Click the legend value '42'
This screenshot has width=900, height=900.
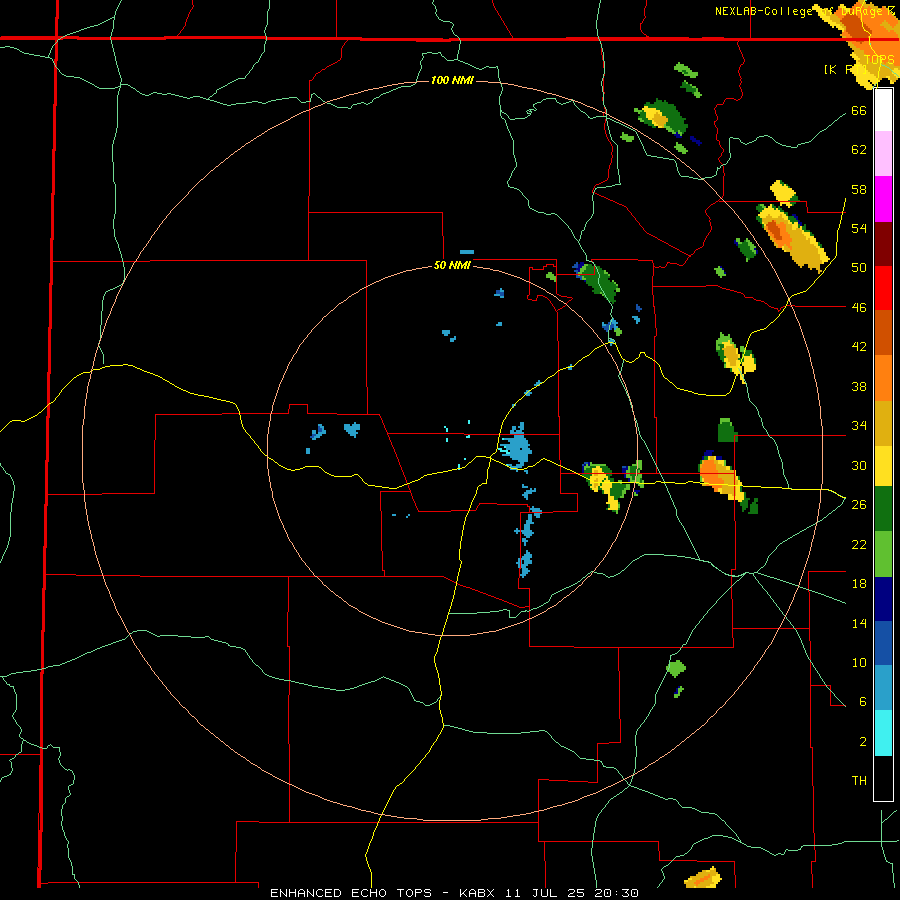coord(859,346)
